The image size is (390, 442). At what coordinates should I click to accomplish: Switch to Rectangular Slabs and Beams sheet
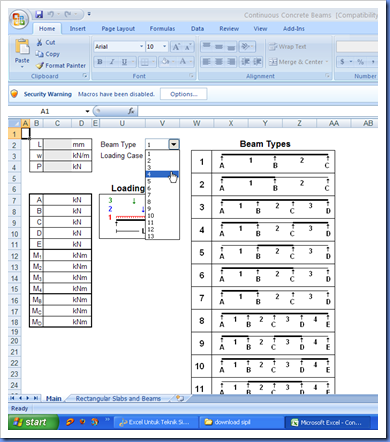pyautogui.click(x=118, y=398)
